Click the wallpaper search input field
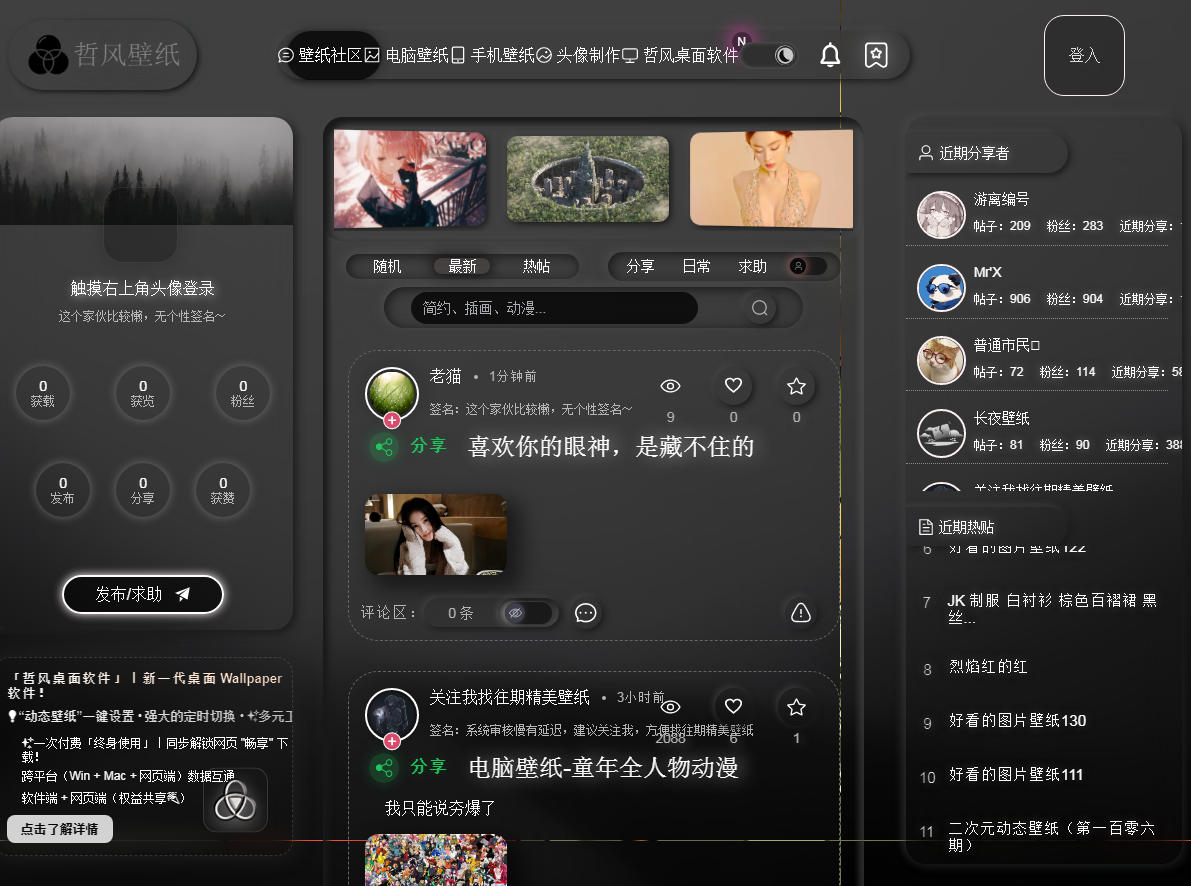The image size is (1191, 886). 554,308
